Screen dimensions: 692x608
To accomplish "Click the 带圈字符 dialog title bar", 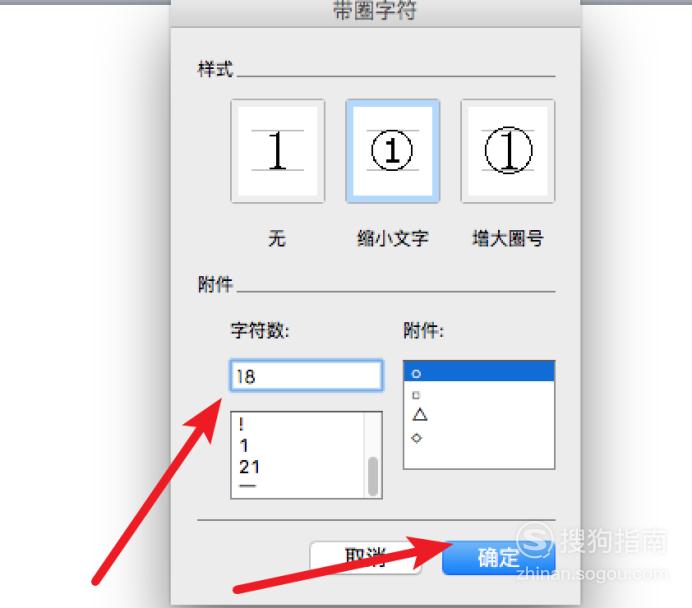I will click(375, 11).
